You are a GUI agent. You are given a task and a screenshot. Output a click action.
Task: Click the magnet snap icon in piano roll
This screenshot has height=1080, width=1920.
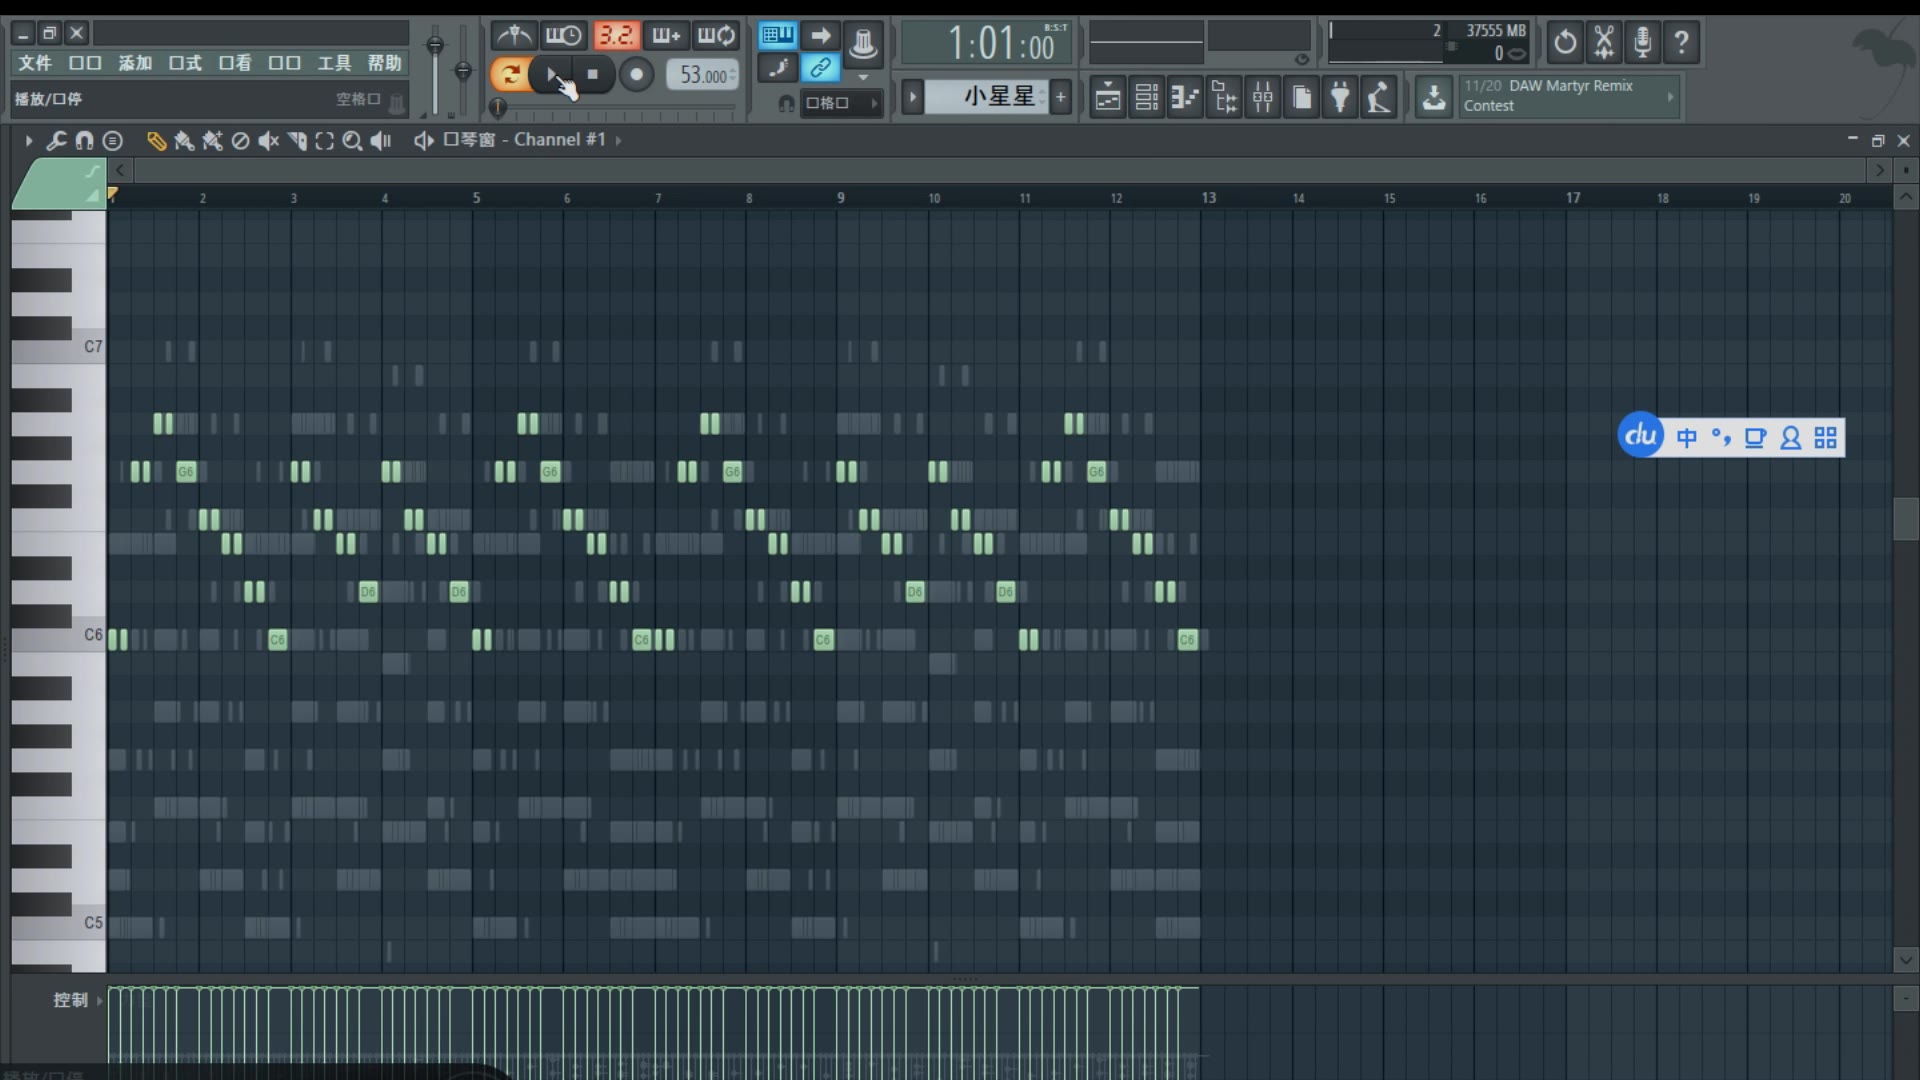(x=84, y=141)
